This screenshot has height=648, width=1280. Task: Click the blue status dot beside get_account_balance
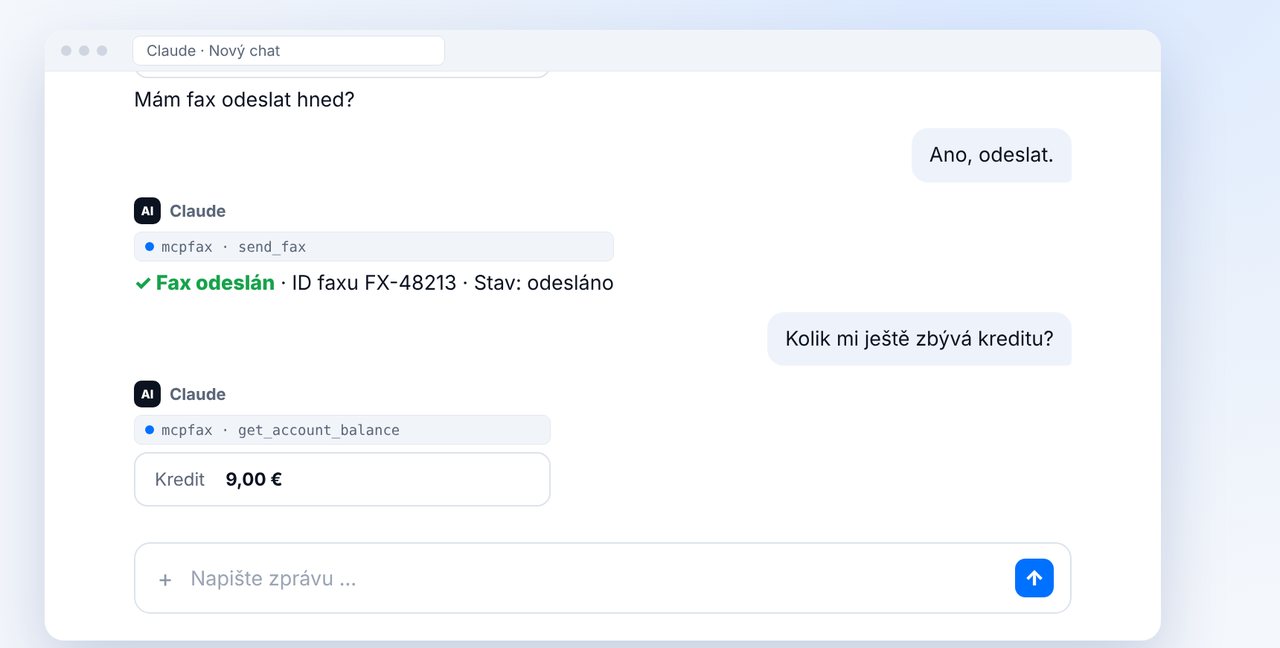149,430
